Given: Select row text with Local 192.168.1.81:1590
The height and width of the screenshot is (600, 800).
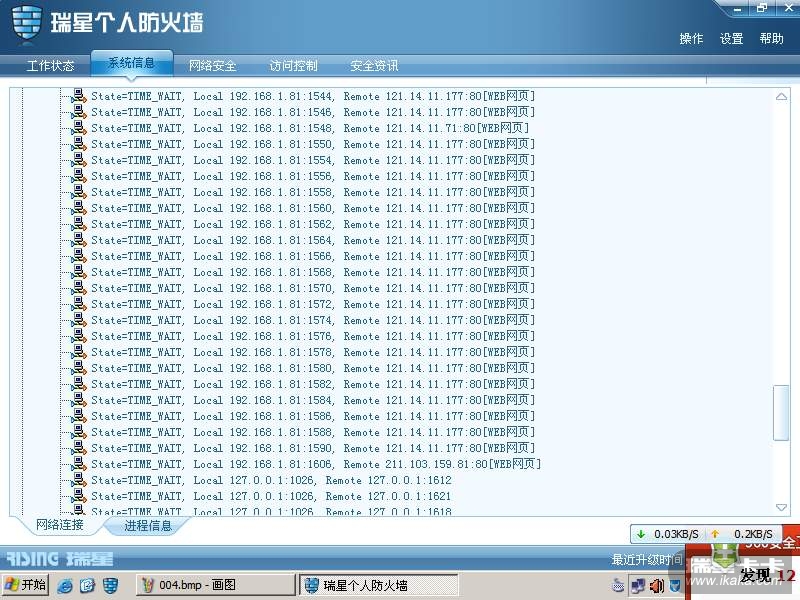Looking at the screenshot, I should (x=313, y=448).
